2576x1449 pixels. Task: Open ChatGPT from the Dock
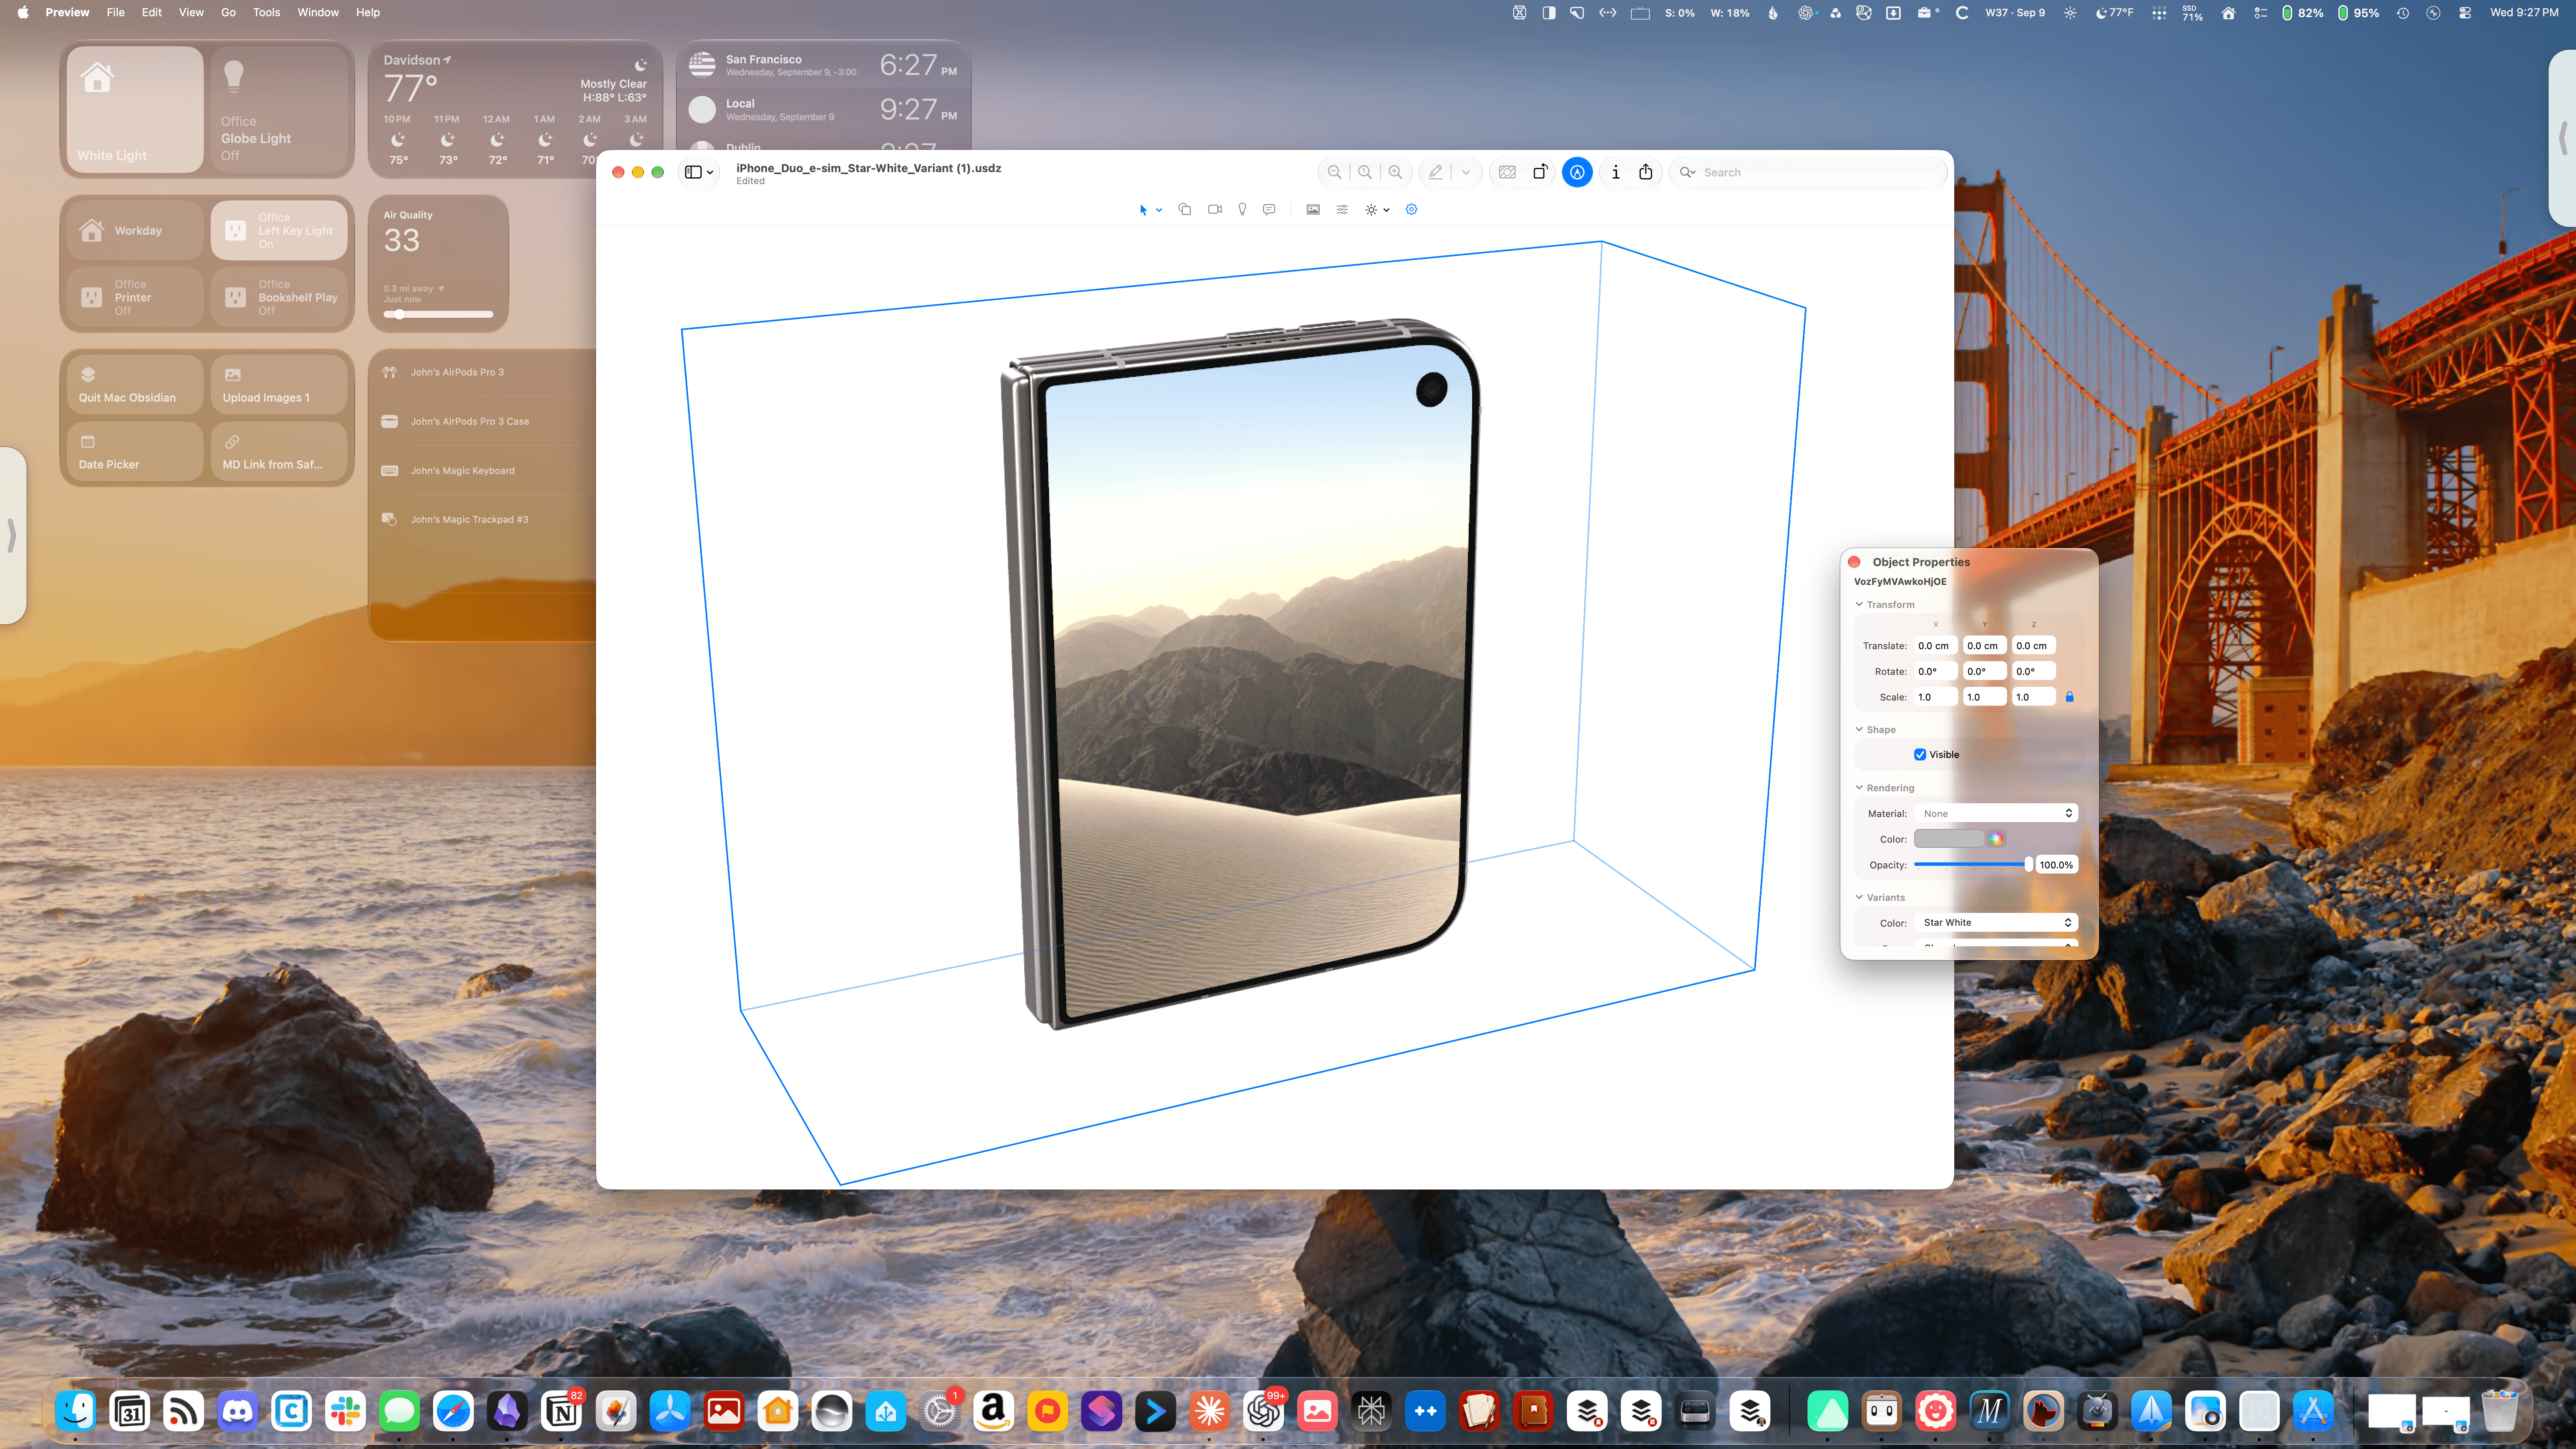tap(1263, 1411)
